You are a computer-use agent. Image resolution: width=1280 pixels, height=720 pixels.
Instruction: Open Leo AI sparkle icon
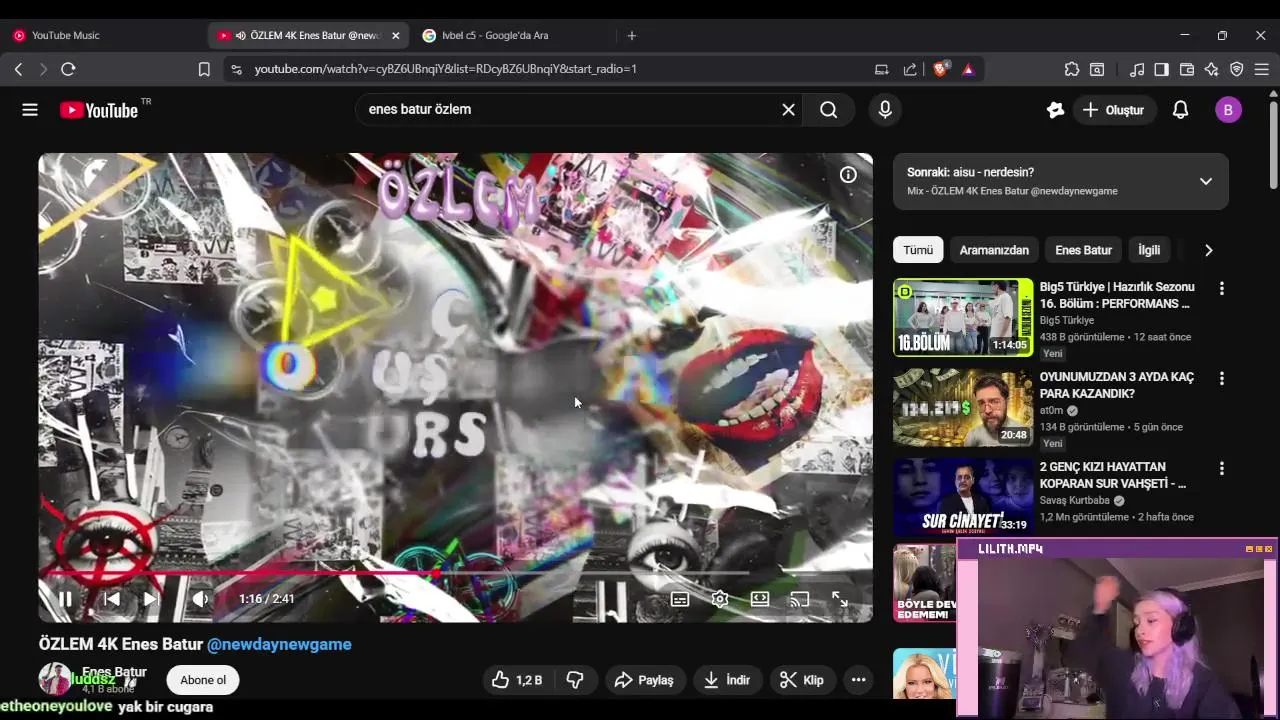(x=1212, y=69)
